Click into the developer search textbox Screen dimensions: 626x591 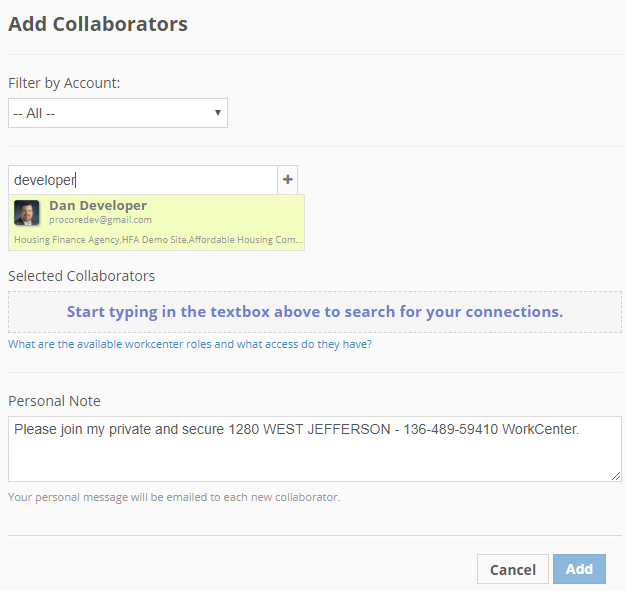point(143,180)
